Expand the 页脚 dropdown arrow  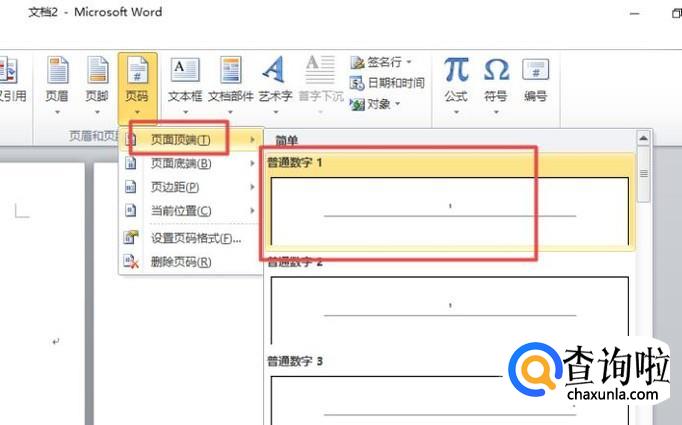pyautogui.click(x=97, y=112)
